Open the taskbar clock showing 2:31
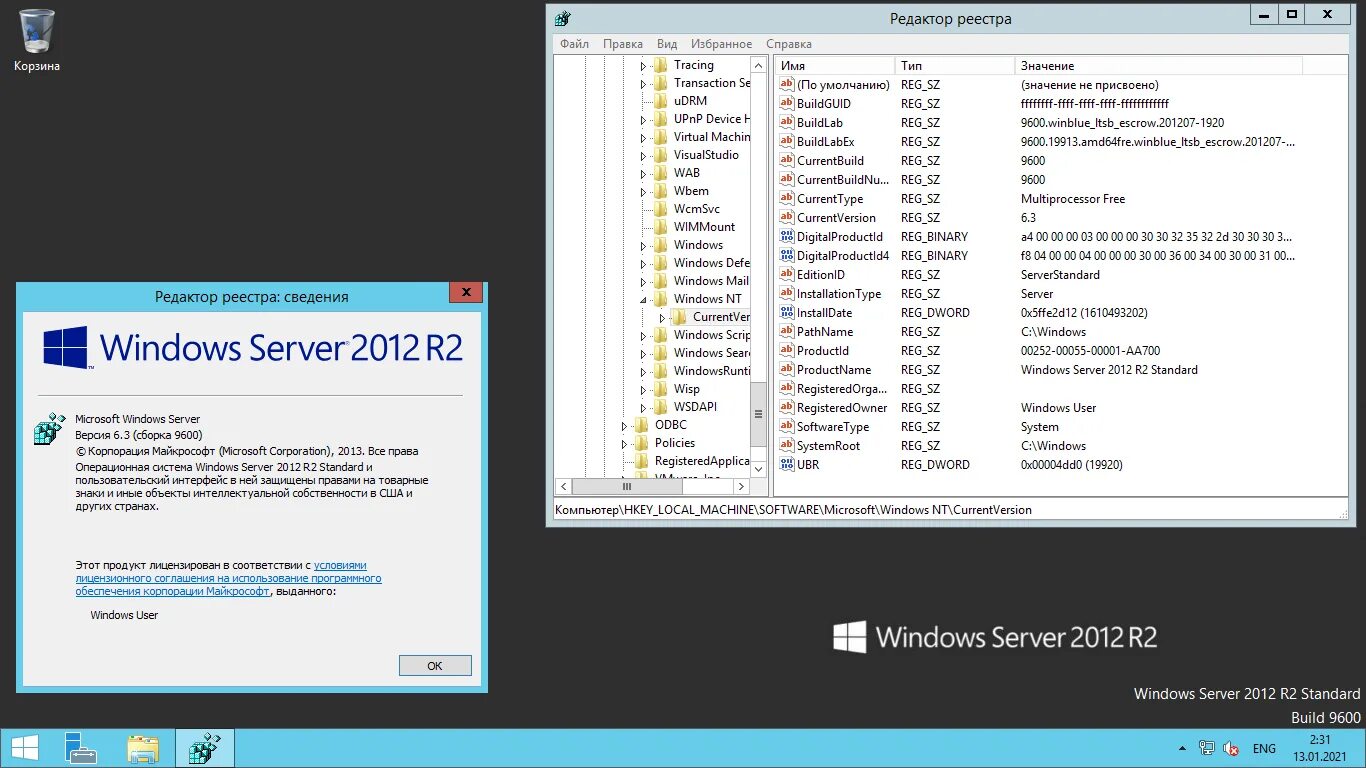Image resolution: width=1366 pixels, height=768 pixels. (1319, 748)
